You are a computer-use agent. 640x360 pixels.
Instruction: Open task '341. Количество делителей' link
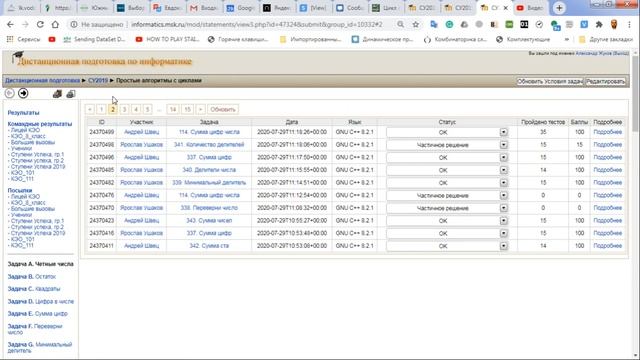coord(209,145)
